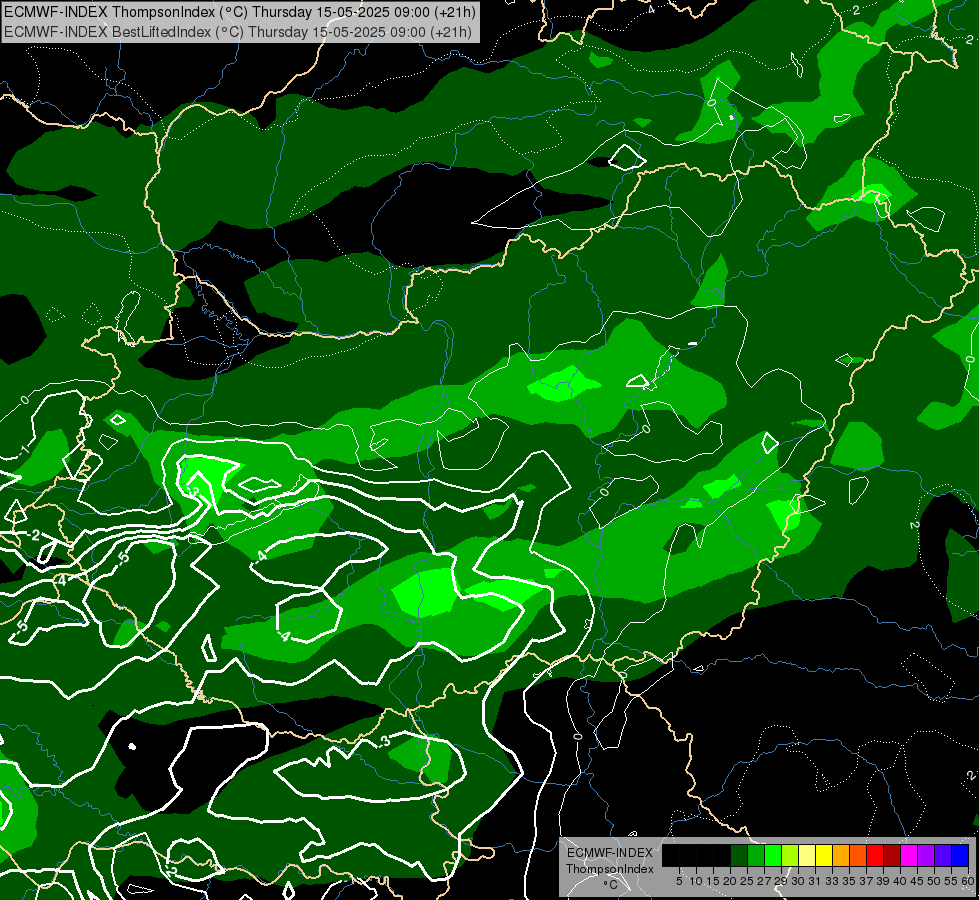Image resolution: width=979 pixels, height=900 pixels.
Task: Select the violet 50–55 legend swatch
Action: (943, 855)
